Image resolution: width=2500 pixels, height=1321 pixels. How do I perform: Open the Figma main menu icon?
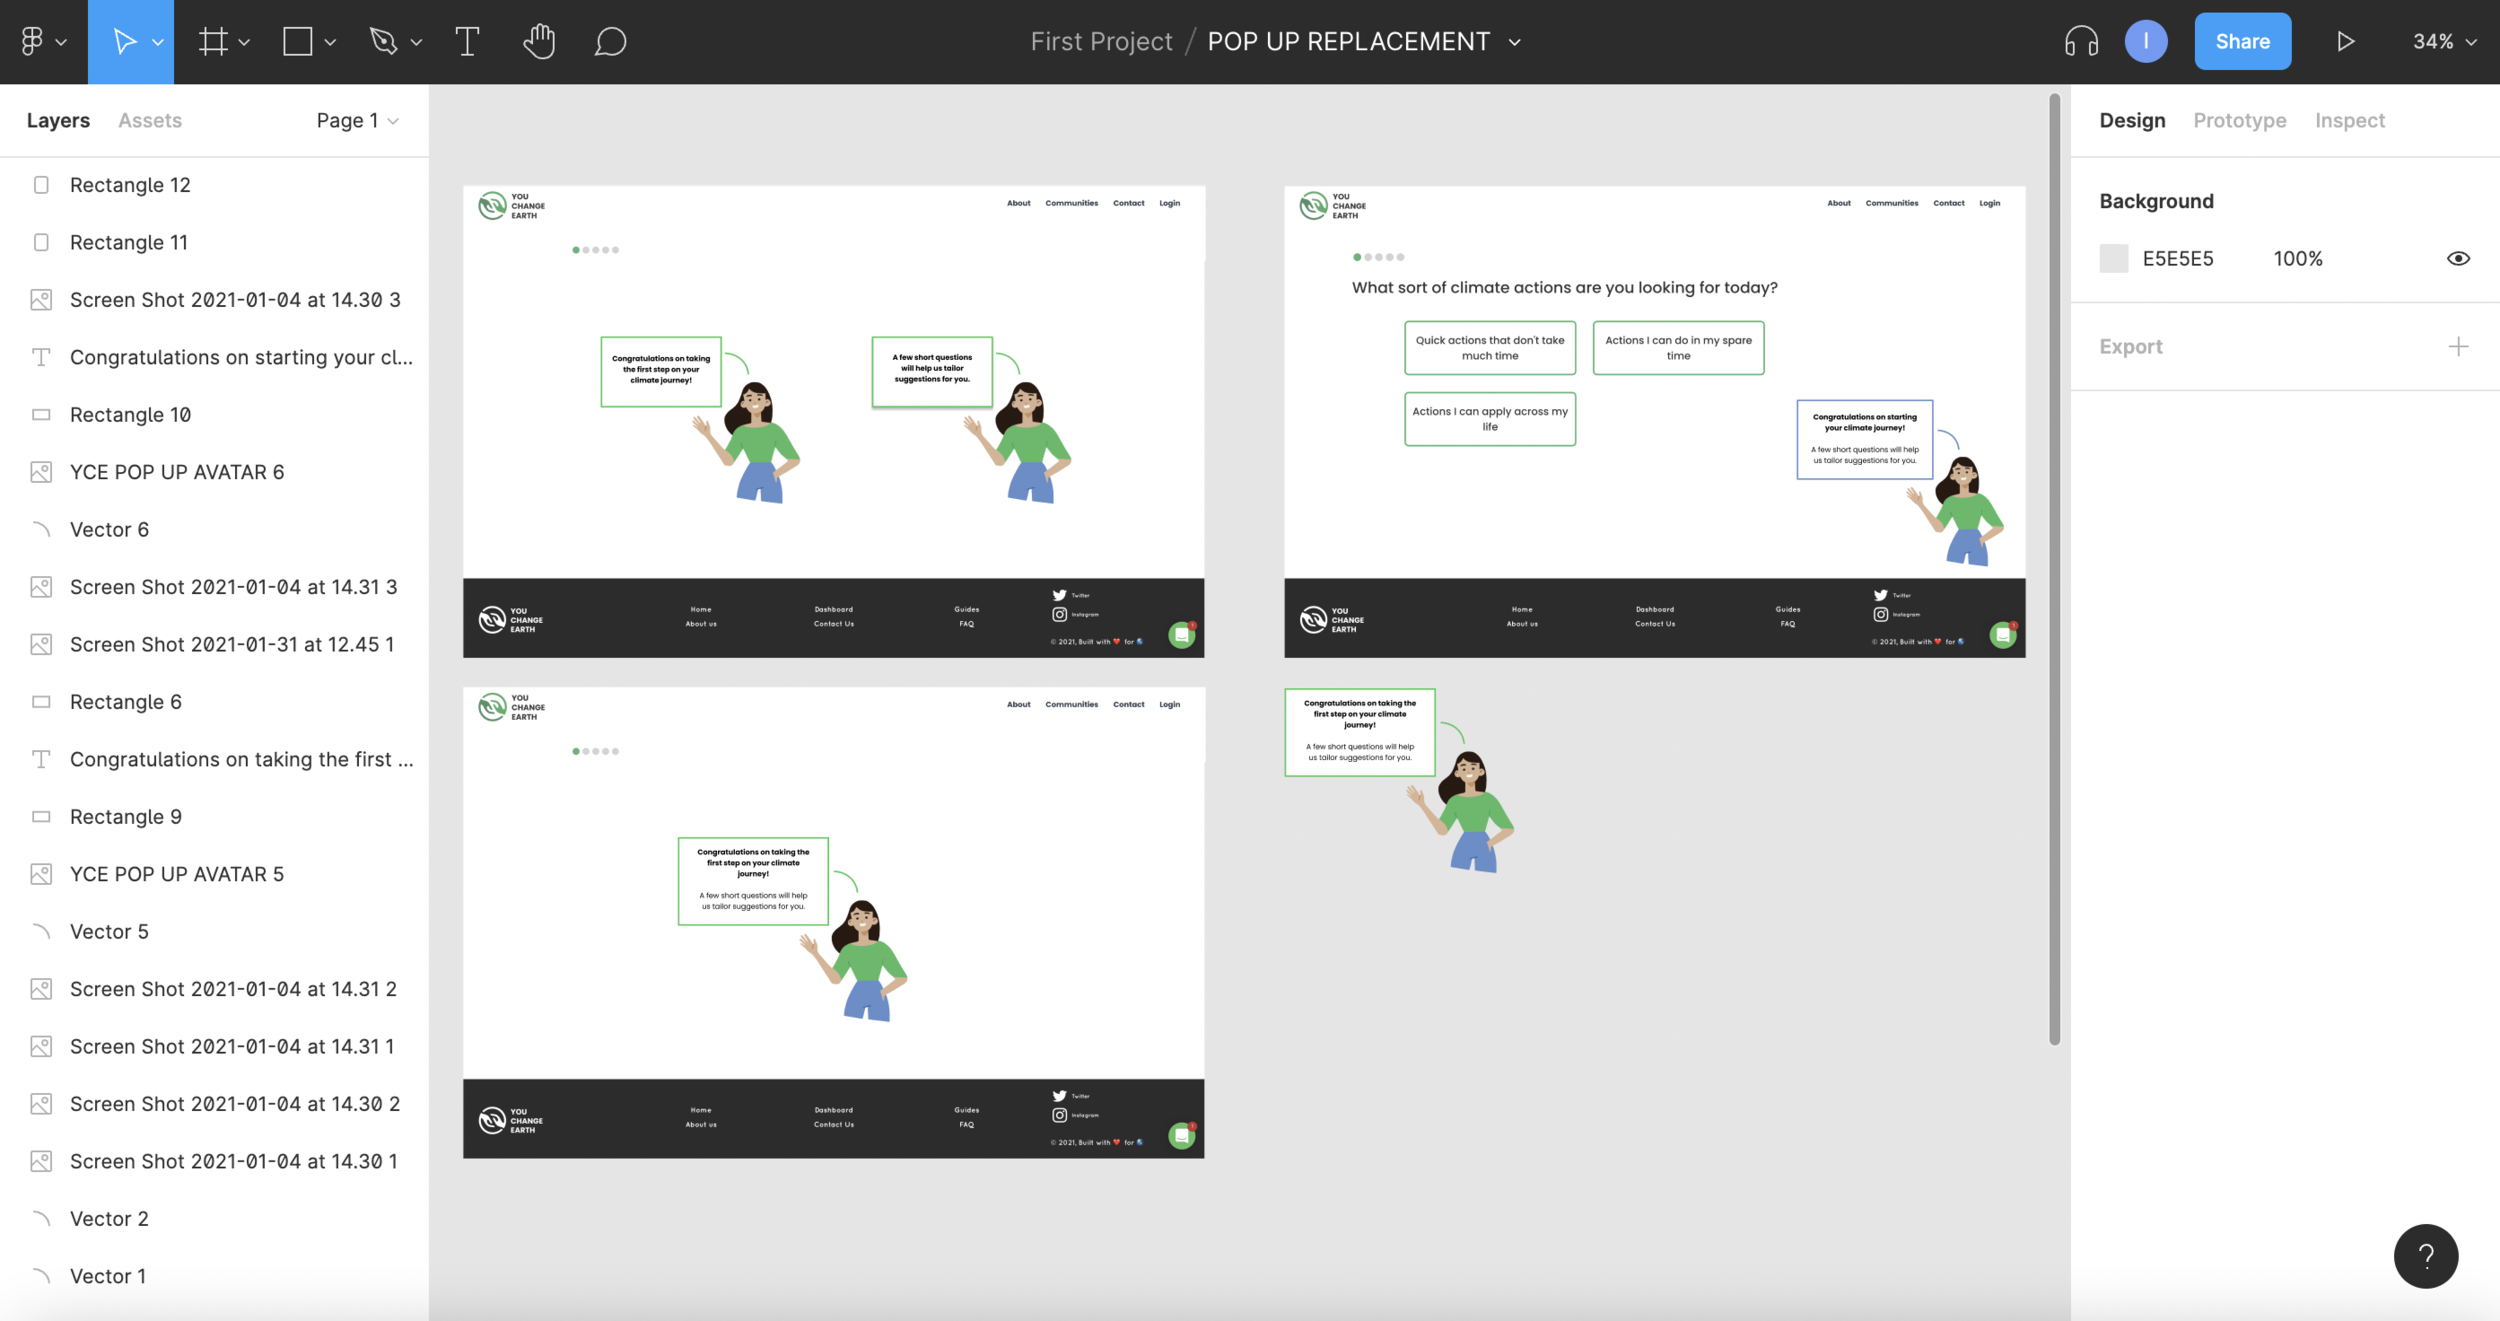(32, 41)
